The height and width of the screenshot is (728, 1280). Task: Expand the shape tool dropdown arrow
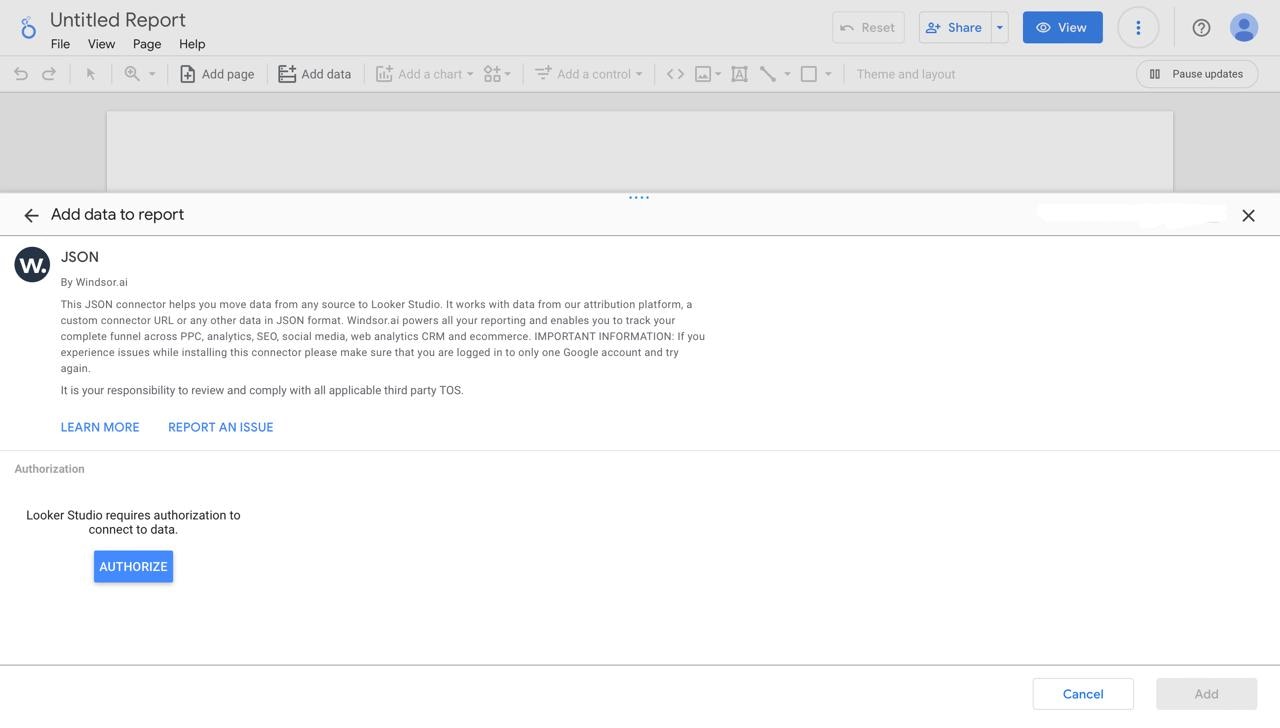pyautogui.click(x=828, y=74)
